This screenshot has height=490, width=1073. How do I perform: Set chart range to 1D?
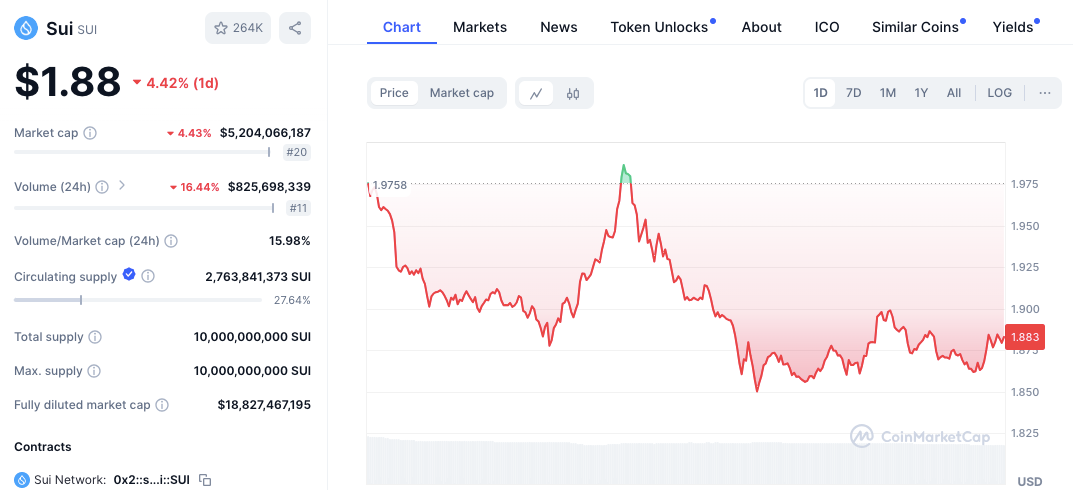[820, 93]
